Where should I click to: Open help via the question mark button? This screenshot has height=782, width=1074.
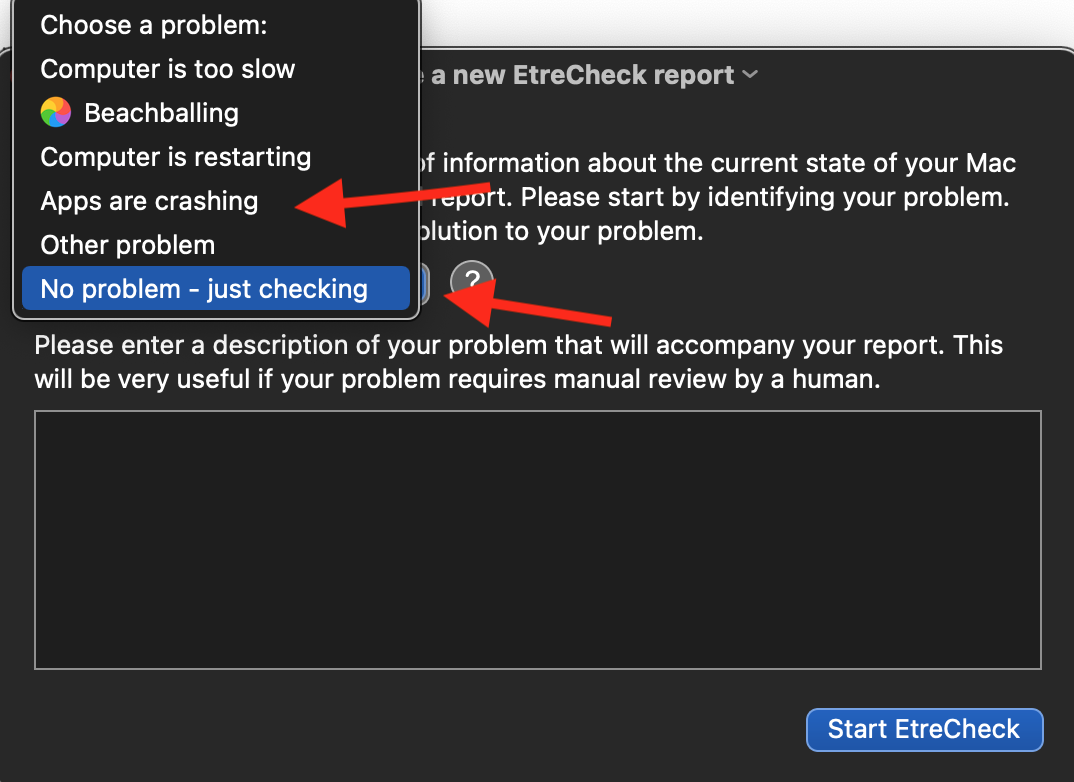click(x=472, y=280)
